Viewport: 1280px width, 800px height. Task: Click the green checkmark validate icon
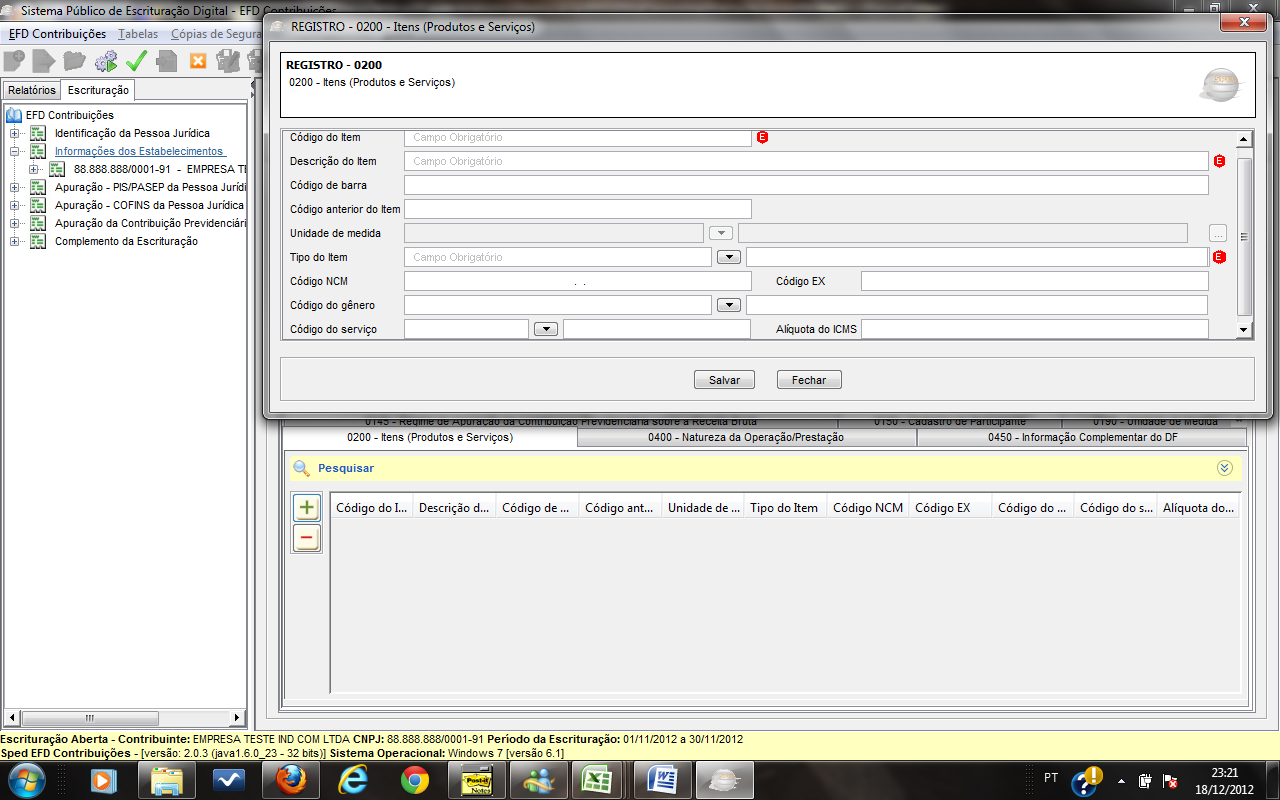tap(136, 62)
